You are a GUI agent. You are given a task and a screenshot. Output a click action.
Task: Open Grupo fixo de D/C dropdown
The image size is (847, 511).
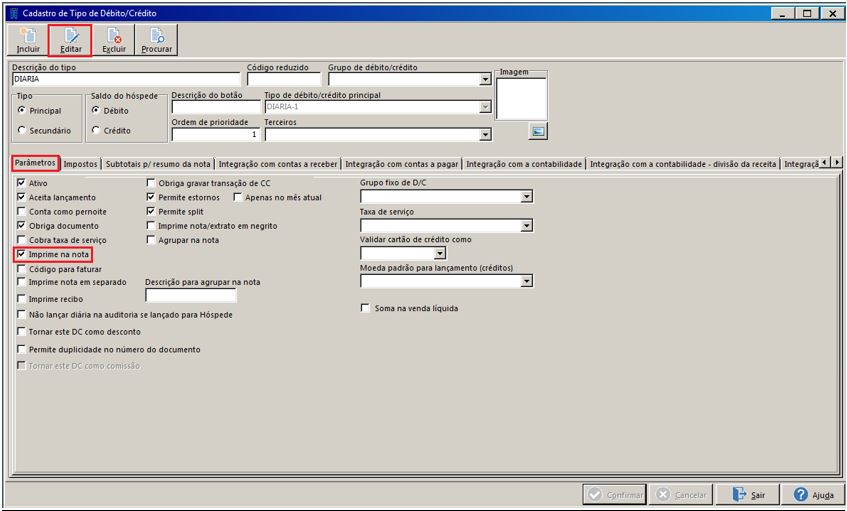[527, 197]
